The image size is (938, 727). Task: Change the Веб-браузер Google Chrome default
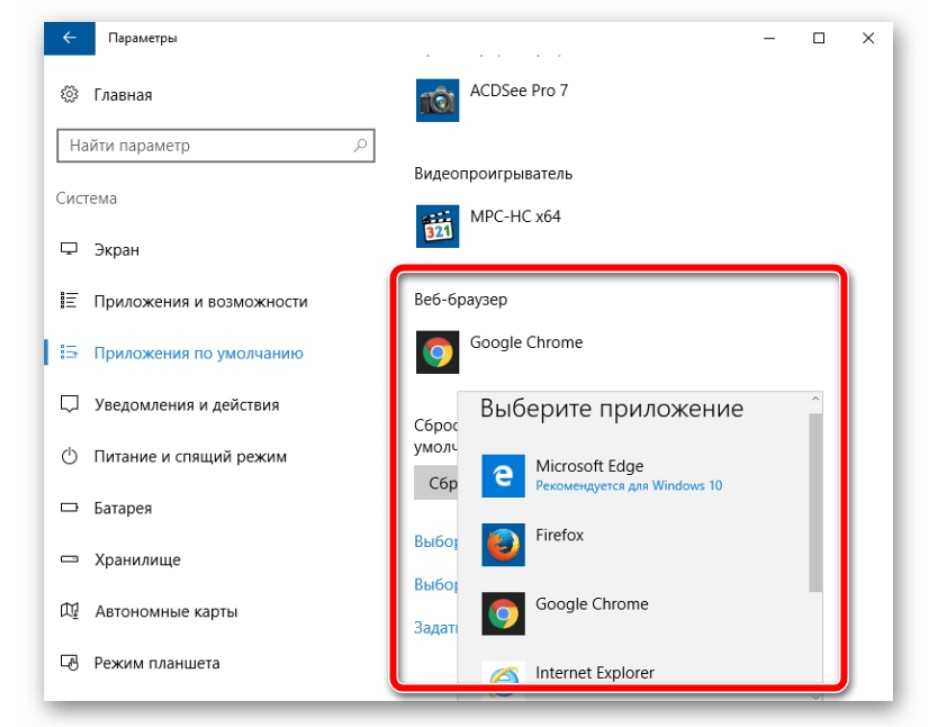pos(526,342)
